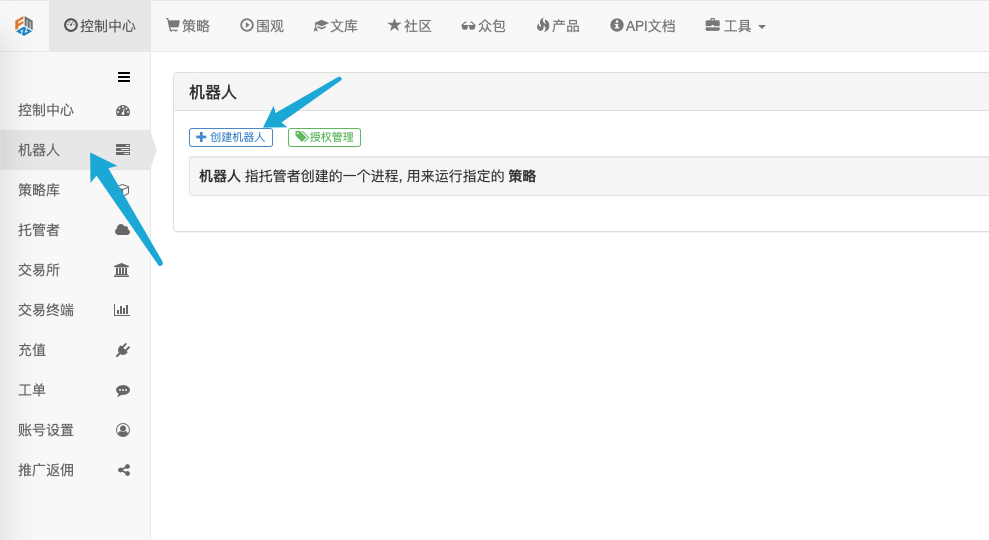This screenshot has height=540, width=989.
Task: Click server icon beside 机器人
Action: coord(123,150)
